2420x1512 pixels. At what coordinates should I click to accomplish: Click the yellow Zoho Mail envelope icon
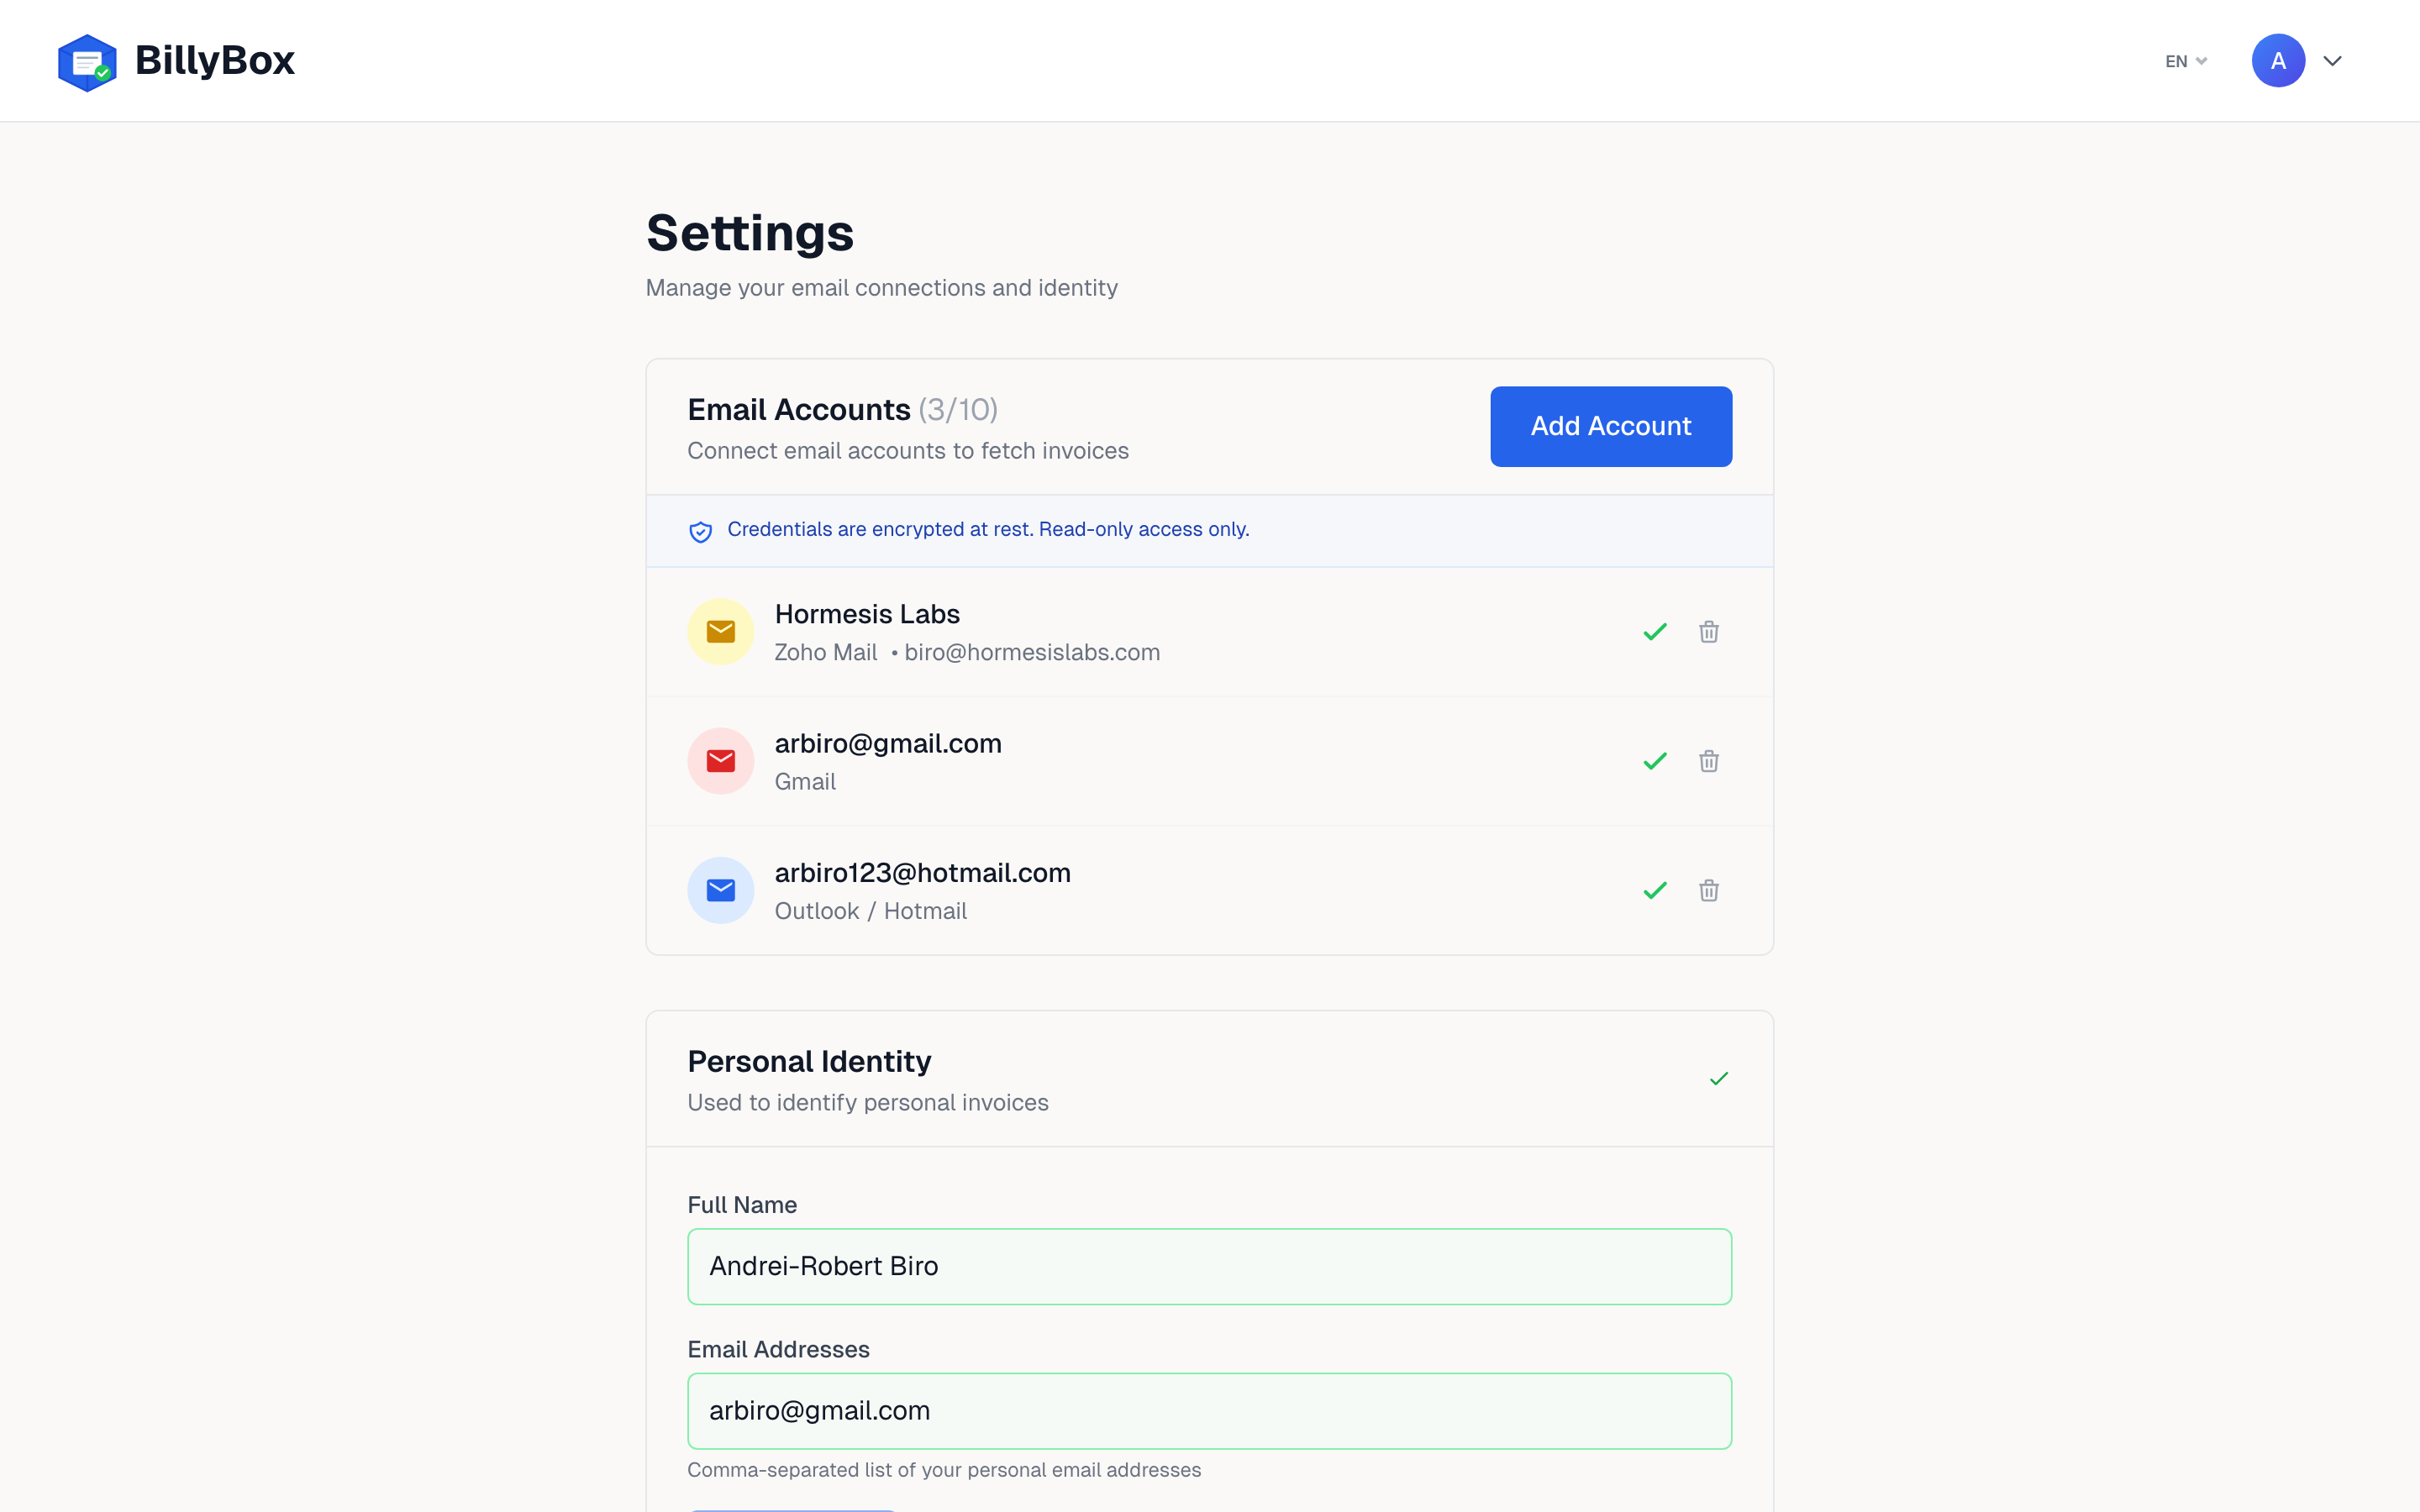(720, 631)
